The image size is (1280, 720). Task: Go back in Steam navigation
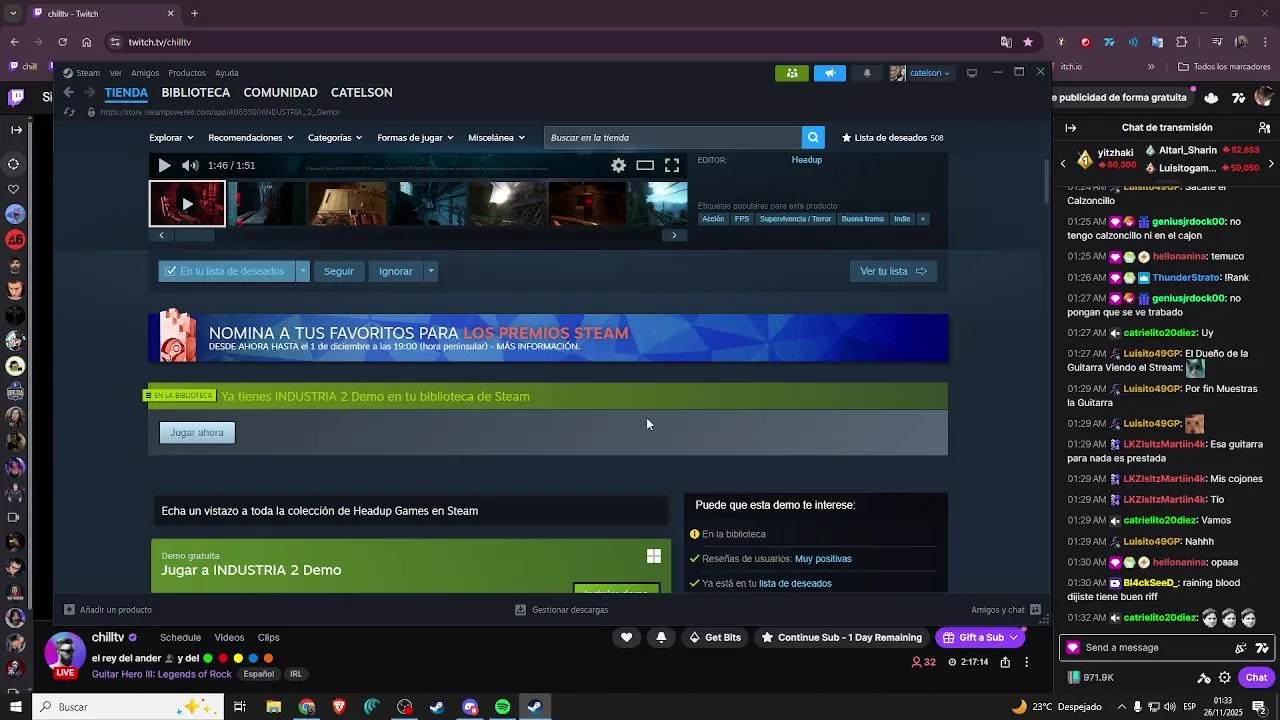click(68, 92)
